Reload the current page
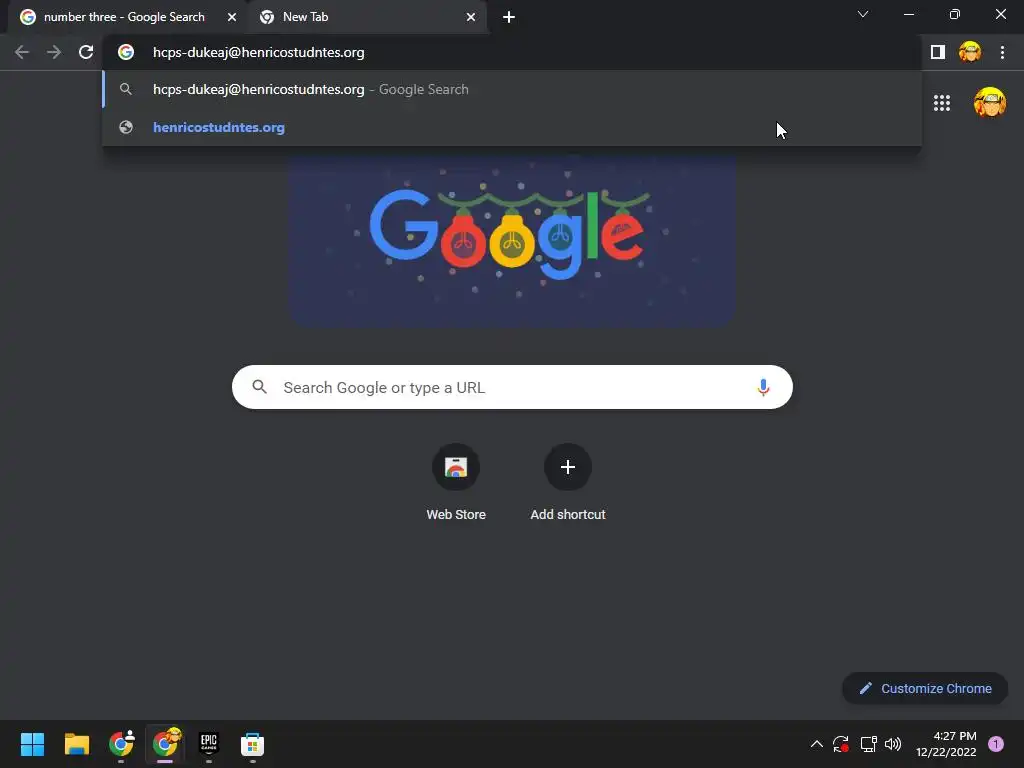The width and height of the screenshot is (1024, 768). click(x=86, y=52)
